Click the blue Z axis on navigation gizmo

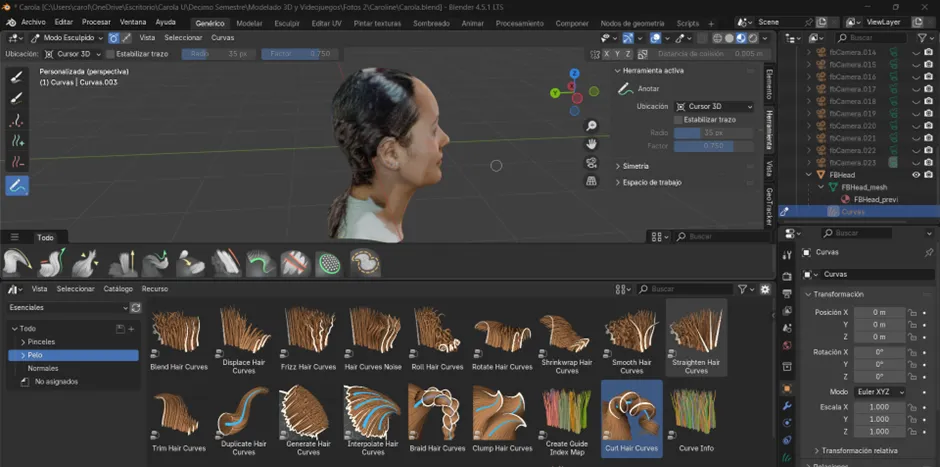[575, 73]
